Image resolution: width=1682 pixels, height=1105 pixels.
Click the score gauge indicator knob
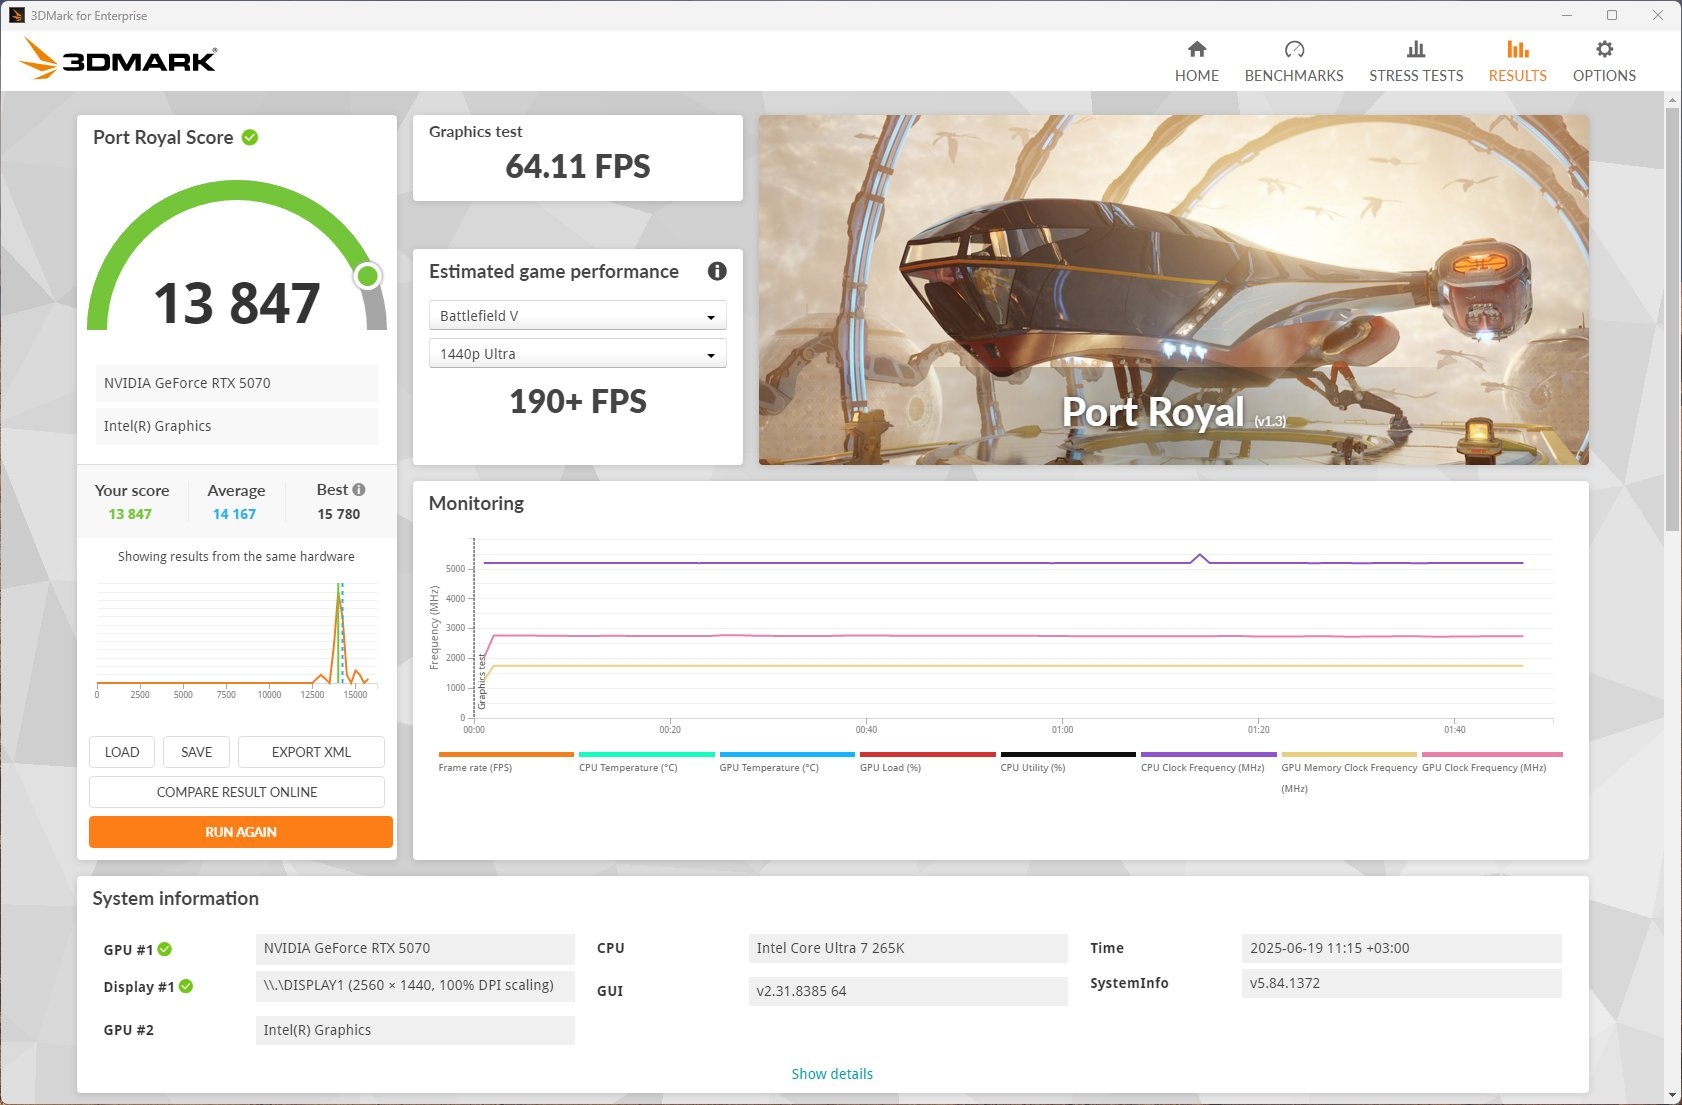(368, 275)
